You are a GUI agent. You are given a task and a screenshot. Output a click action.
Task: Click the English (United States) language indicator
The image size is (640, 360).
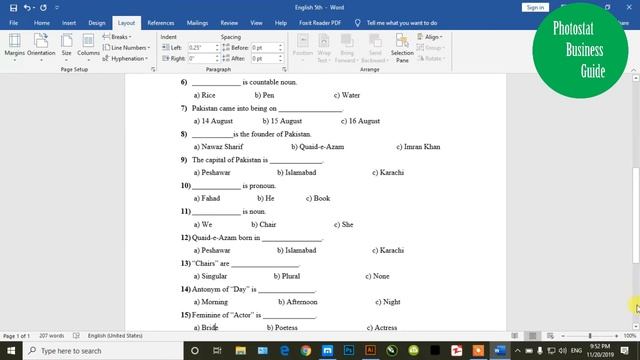click(x=115, y=336)
